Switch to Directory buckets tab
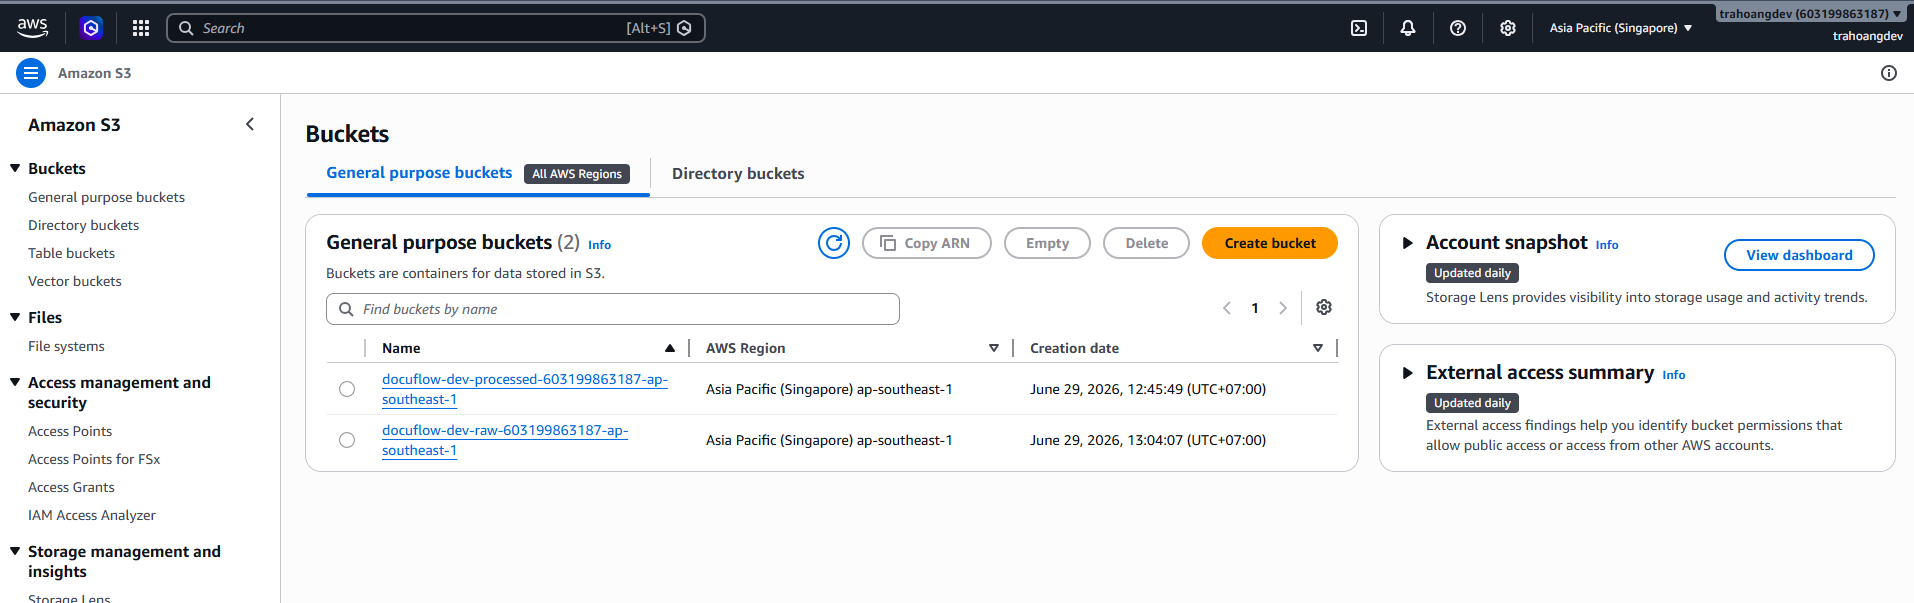The image size is (1914, 603). click(x=738, y=174)
